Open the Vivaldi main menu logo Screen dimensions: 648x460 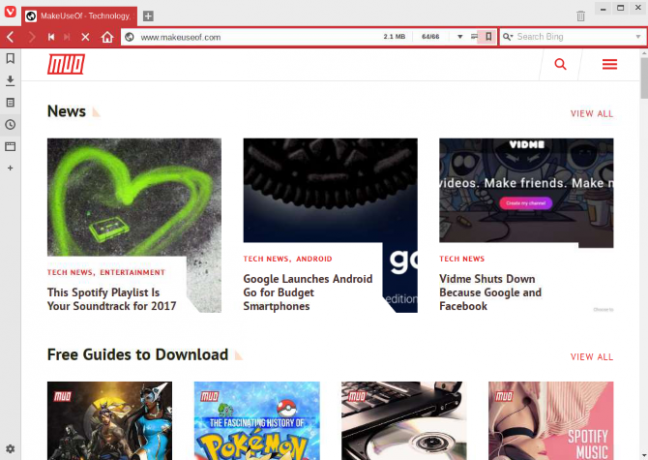click(x=10, y=12)
